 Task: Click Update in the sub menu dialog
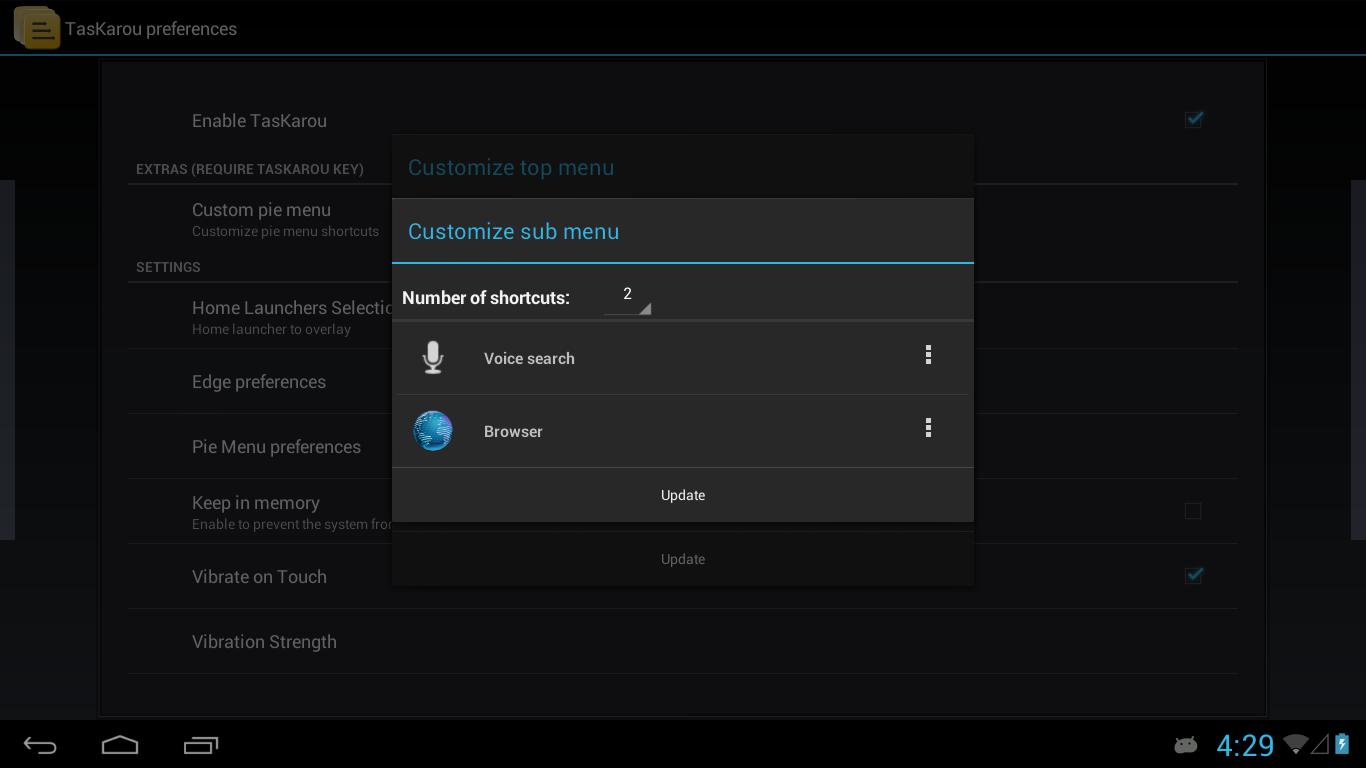pos(683,495)
